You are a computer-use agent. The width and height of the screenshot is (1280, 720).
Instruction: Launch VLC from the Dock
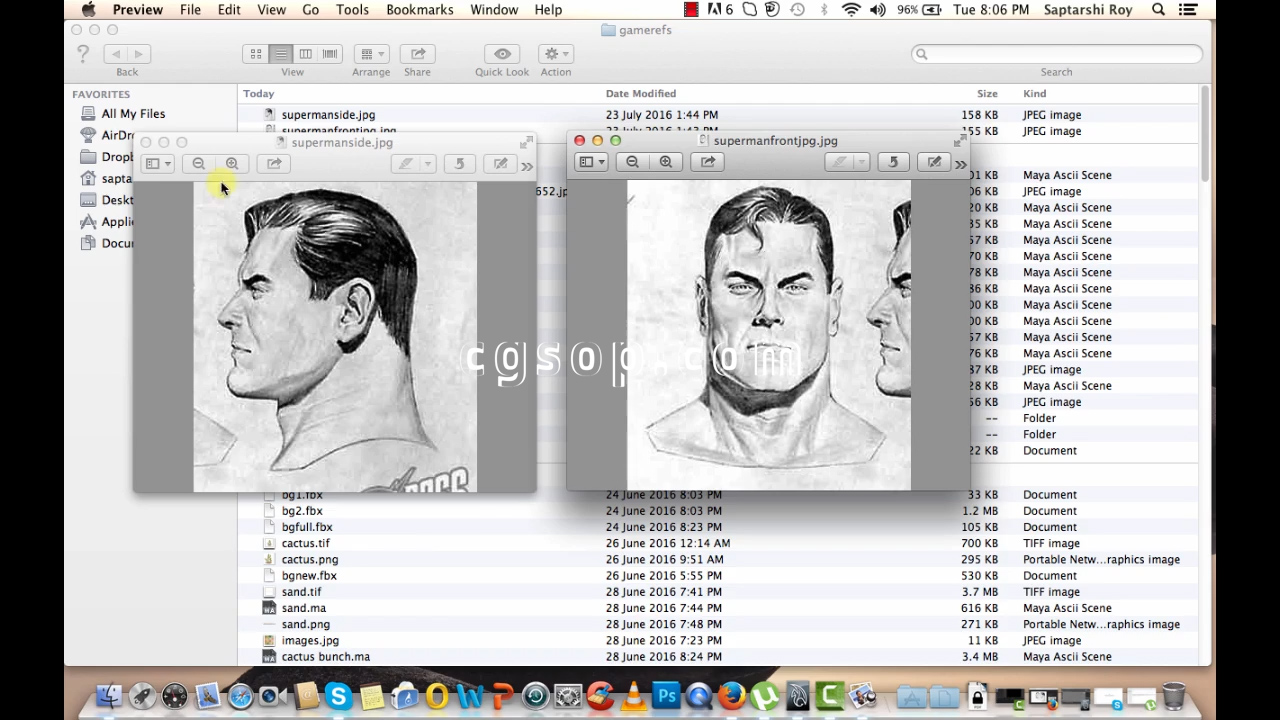pos(633,695)
